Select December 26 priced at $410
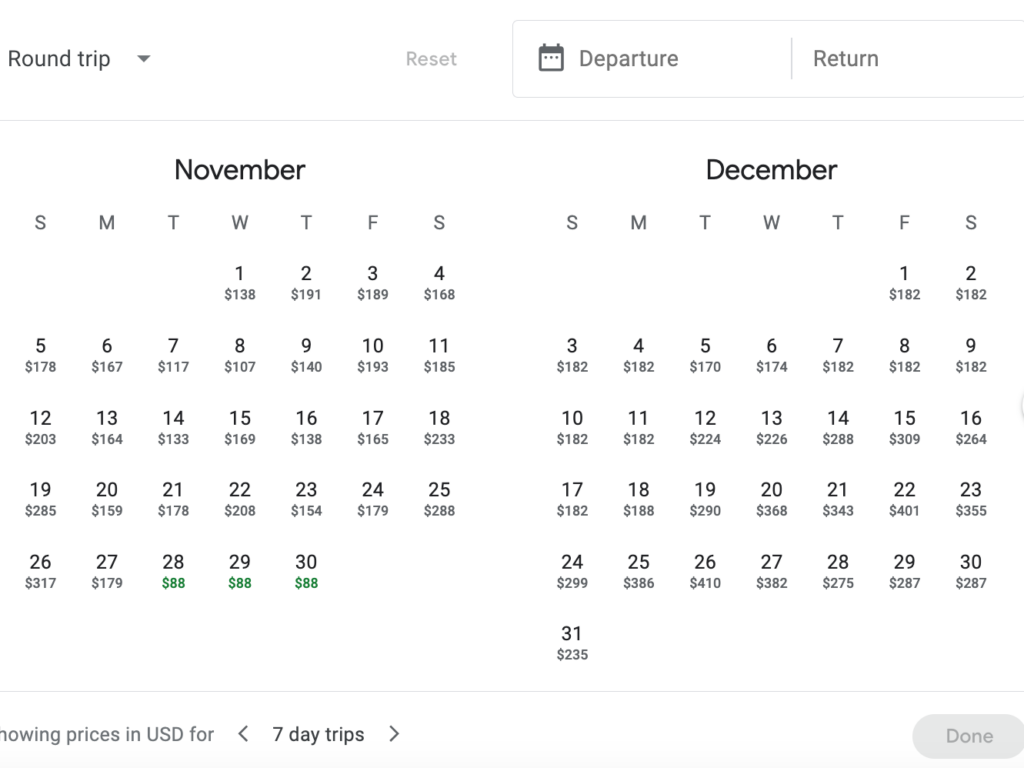The image size is (1024, 768). pyautogui.click(x=705, y=571)
